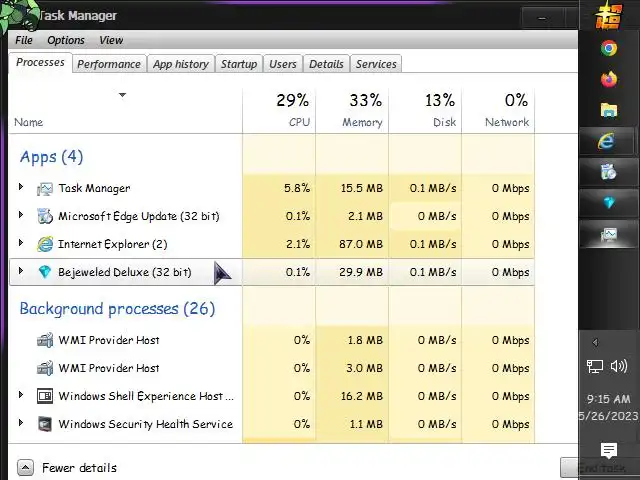Viewport: 640px width, 480px height.
Task: Click the Task Manager process icon
Action: point(45,188)
